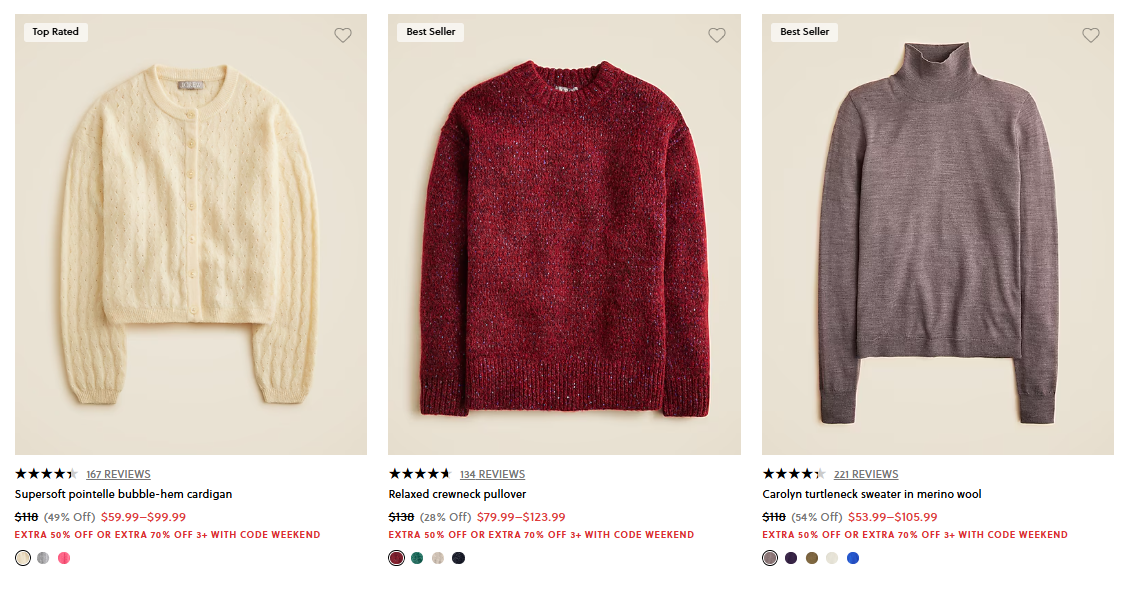Select pink color swatch for cardigan
Image resolution: width=1130 pixels, height=597 pixels.
[x=64, y=558]
